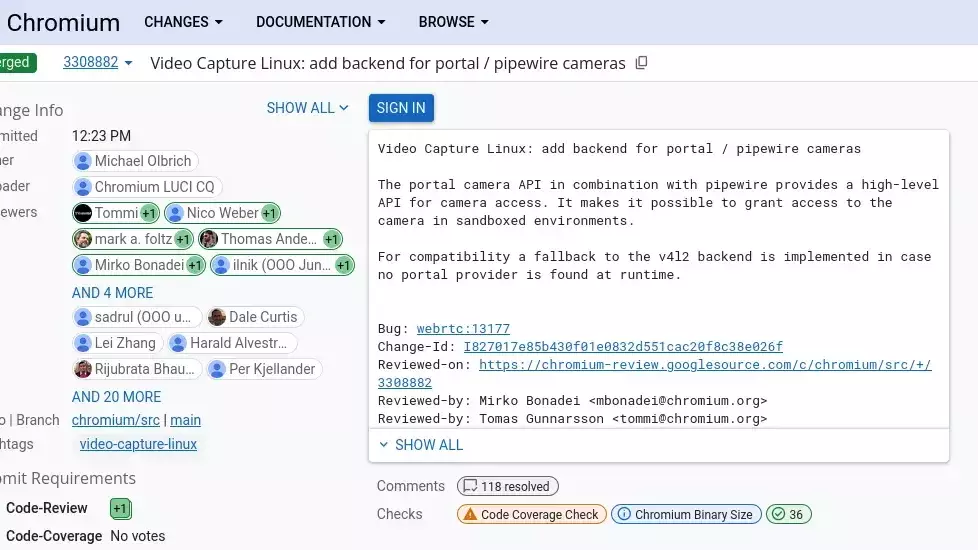
Task: Click CC chip Per Kjellander
Action: click(264, 369)
